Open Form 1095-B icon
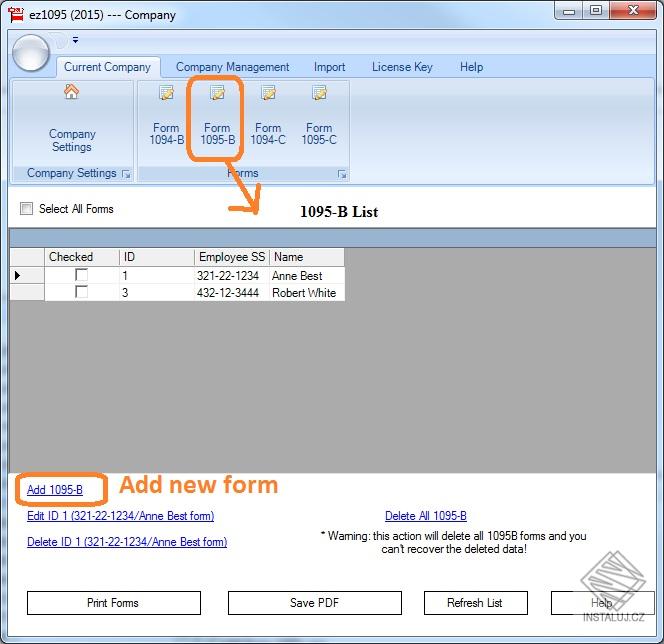 pos(217,92)
